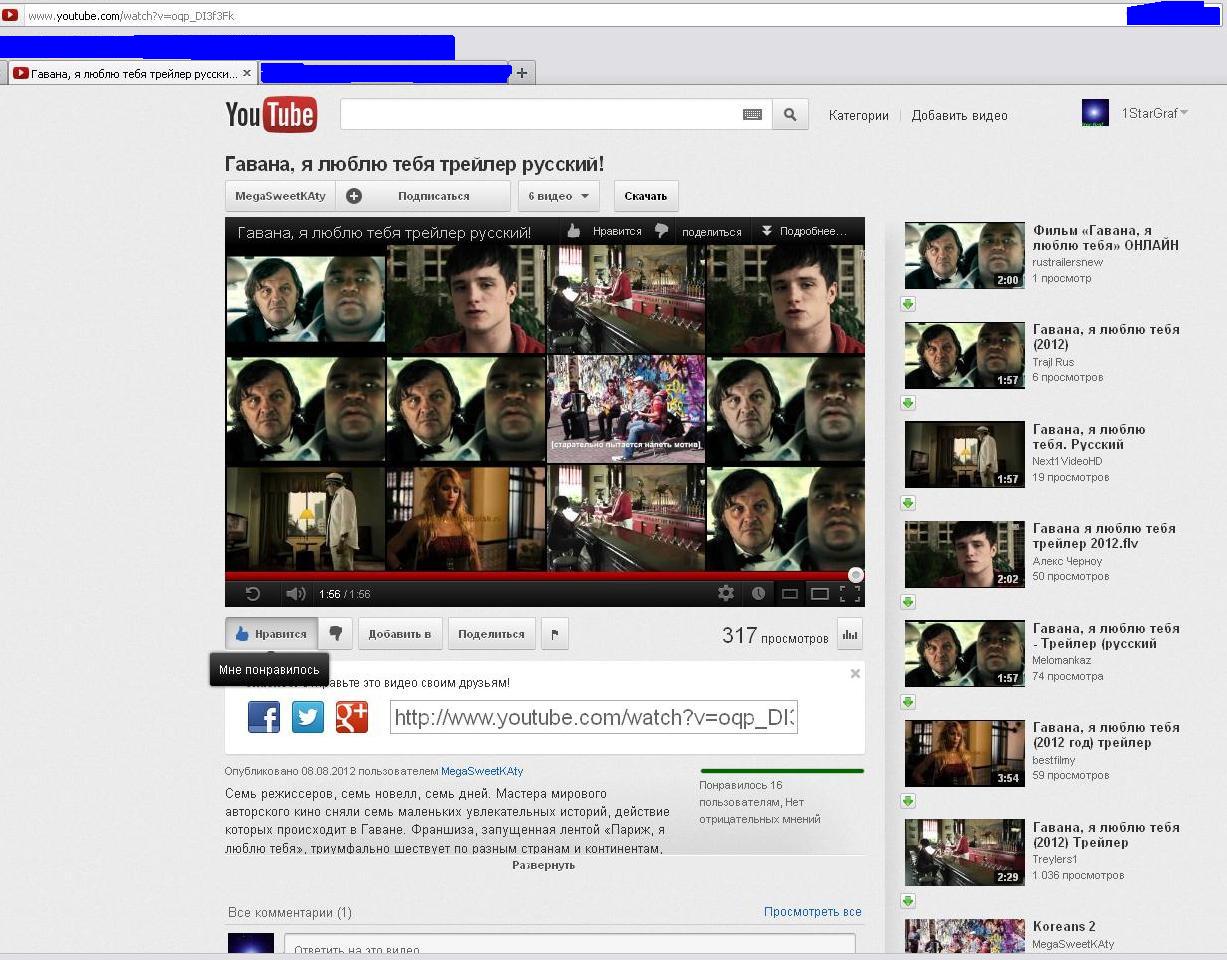Click the replay button in player
Image resolution: width=1227 pixels, height=960 pixels.
click(x=253, y=594)
